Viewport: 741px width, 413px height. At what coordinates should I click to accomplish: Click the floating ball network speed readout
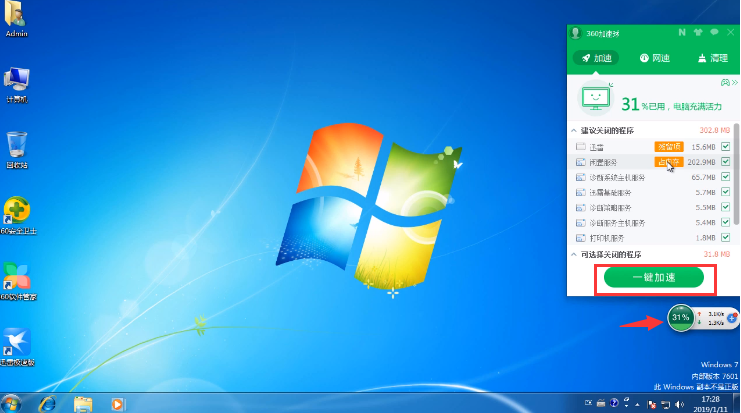[x=713, y=318]
